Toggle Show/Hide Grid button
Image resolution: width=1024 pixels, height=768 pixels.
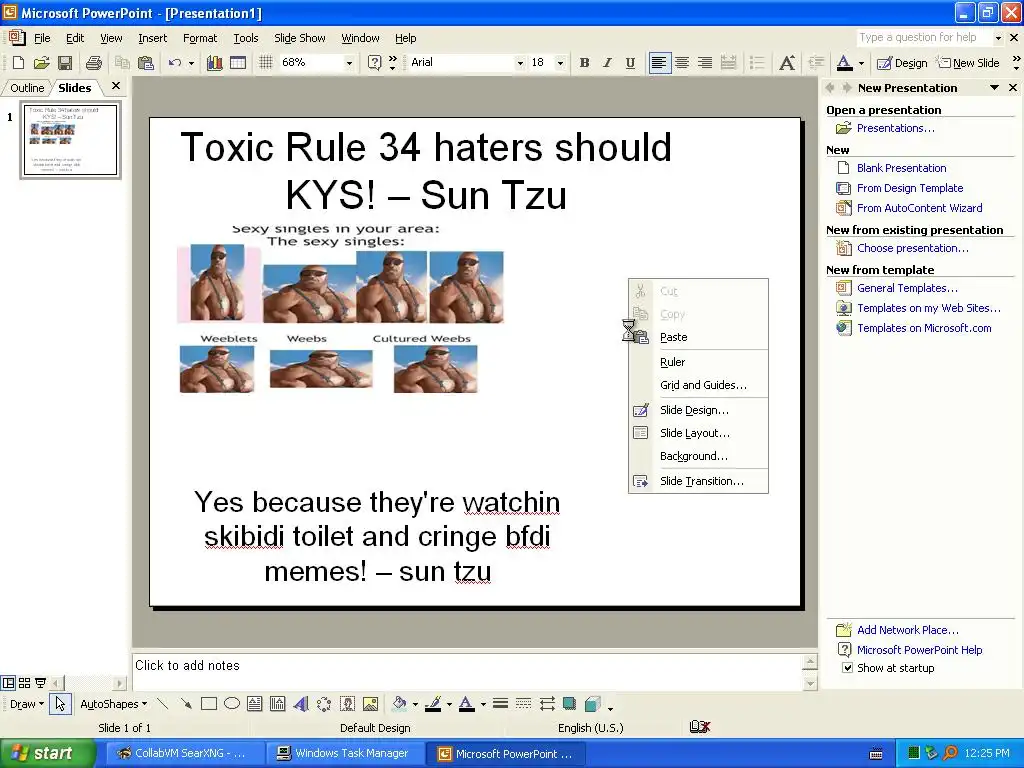point(265,63)
